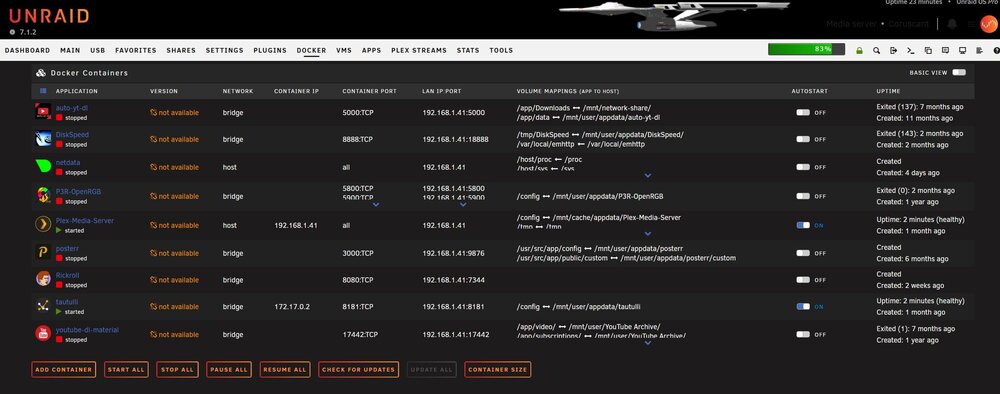
Task: Click the Add Container button
Action: 64,370
